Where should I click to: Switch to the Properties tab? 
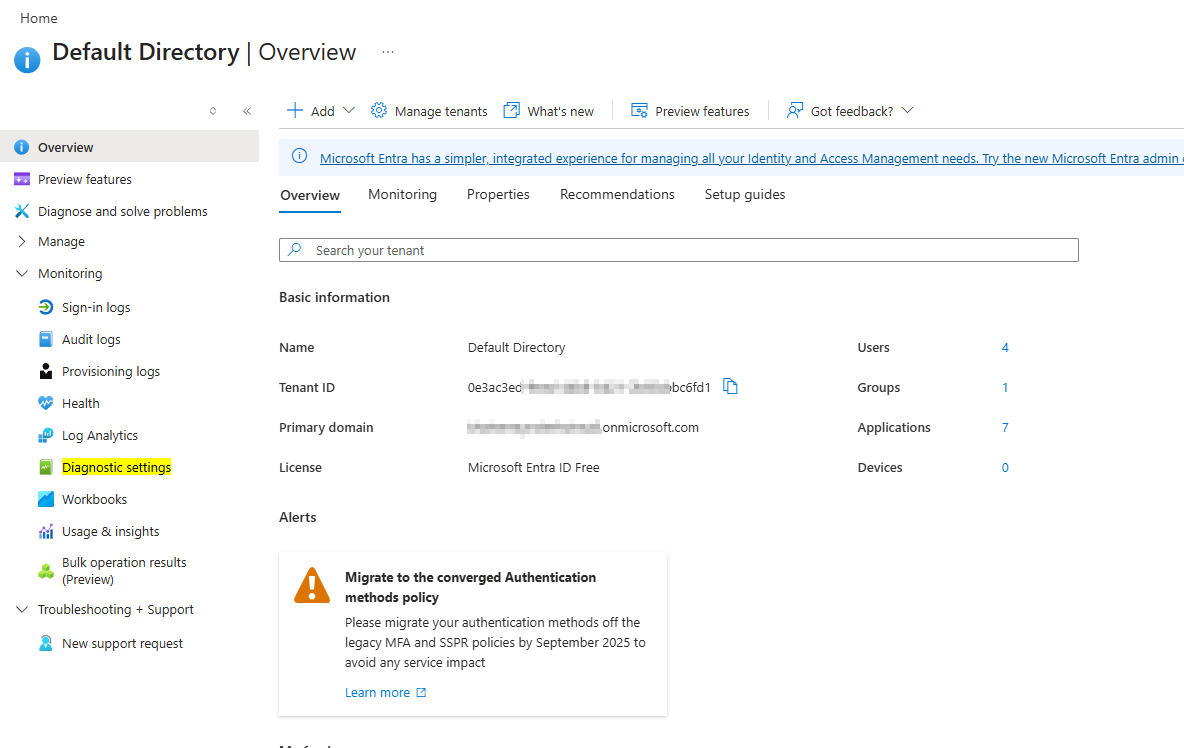coord(498,195)
